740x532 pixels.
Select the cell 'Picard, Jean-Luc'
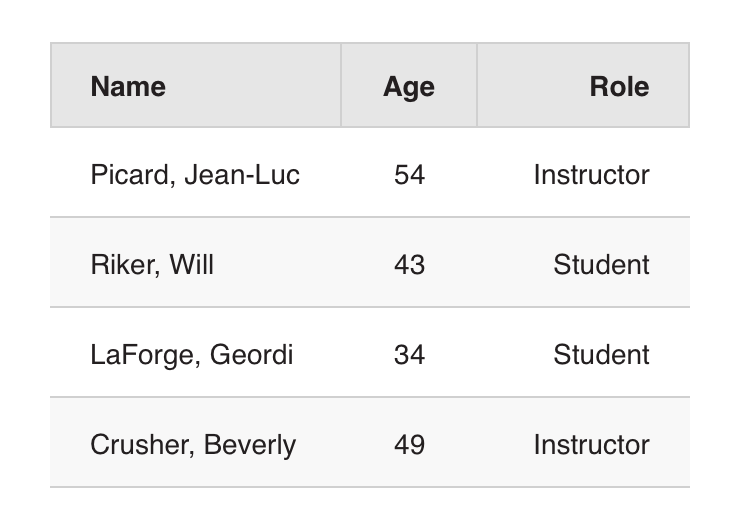click(x=195, y=175)
